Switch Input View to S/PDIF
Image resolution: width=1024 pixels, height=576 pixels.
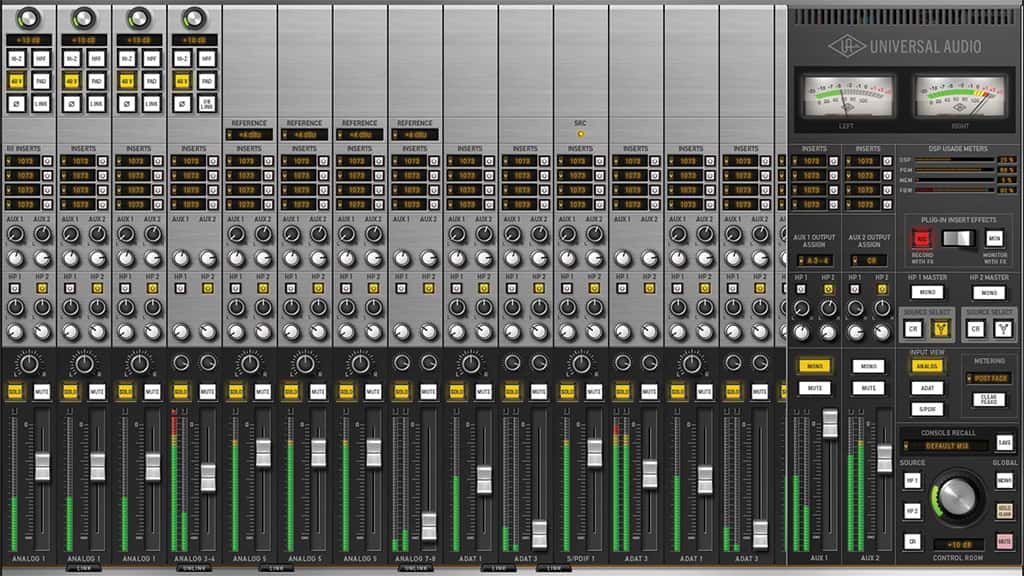pyautogui.click(x=927, y=409)
